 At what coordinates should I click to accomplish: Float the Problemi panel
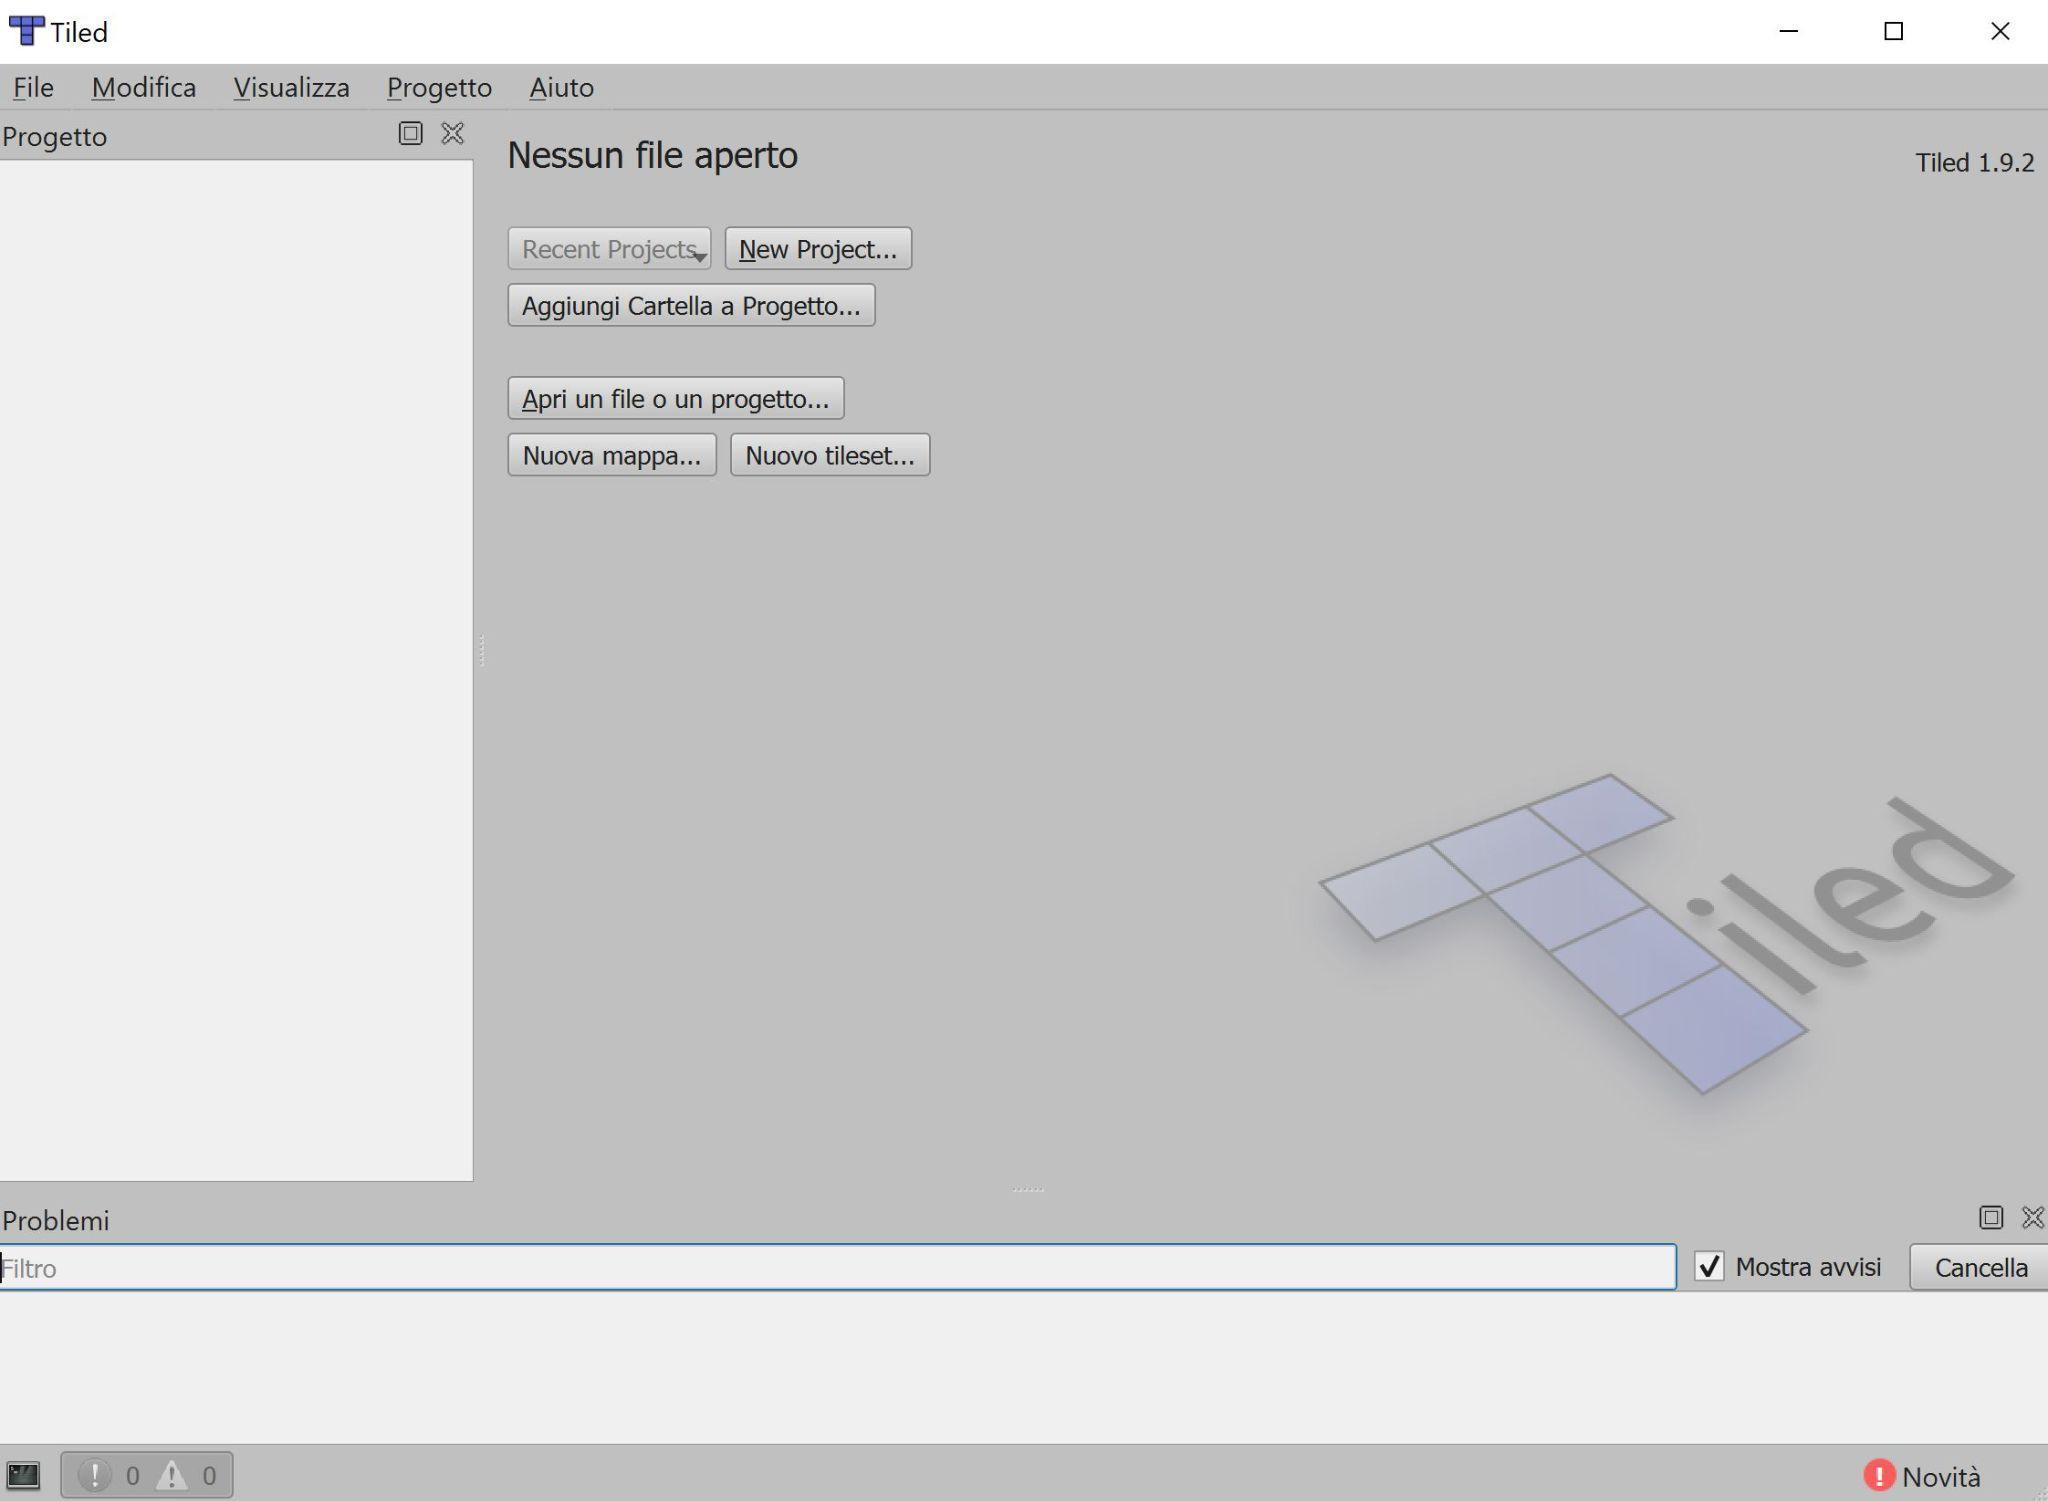tap(1991, 1217)
